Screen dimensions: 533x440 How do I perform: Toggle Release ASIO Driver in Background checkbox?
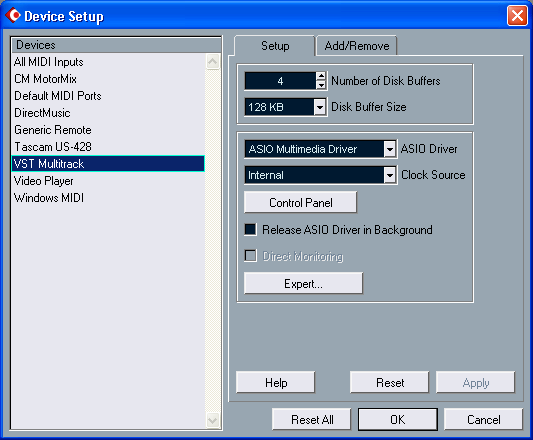[x=251, y=230]
